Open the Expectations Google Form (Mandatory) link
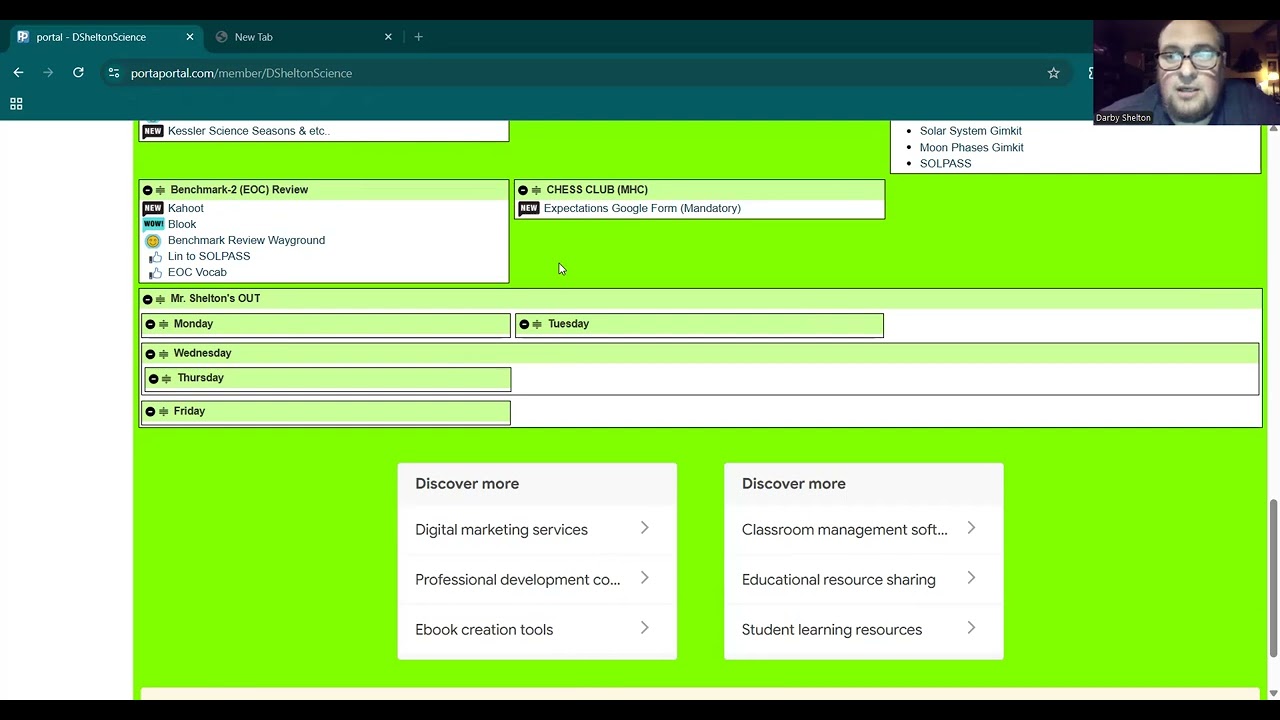Viewport: 1280px width, 720px height. 642,208
